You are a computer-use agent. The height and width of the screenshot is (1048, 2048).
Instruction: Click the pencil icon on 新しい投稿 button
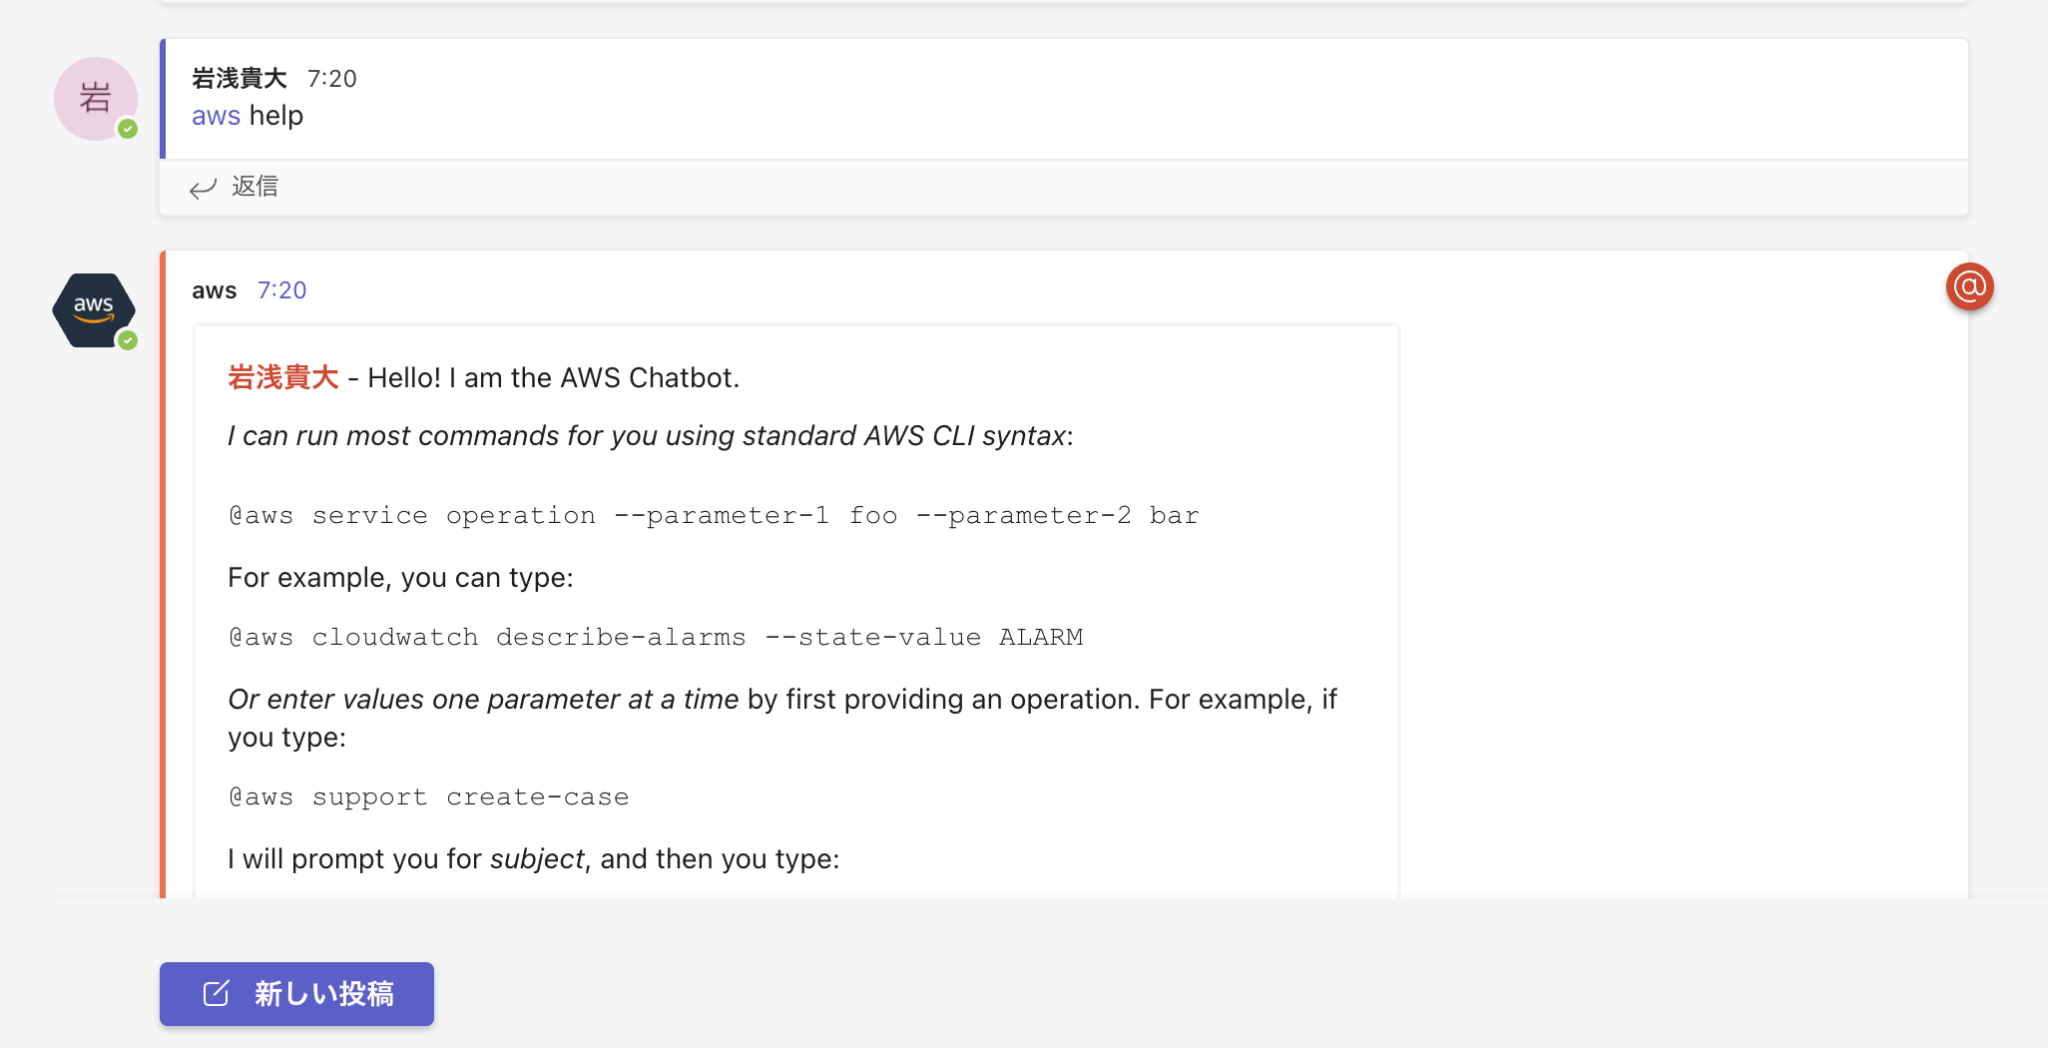215,993
